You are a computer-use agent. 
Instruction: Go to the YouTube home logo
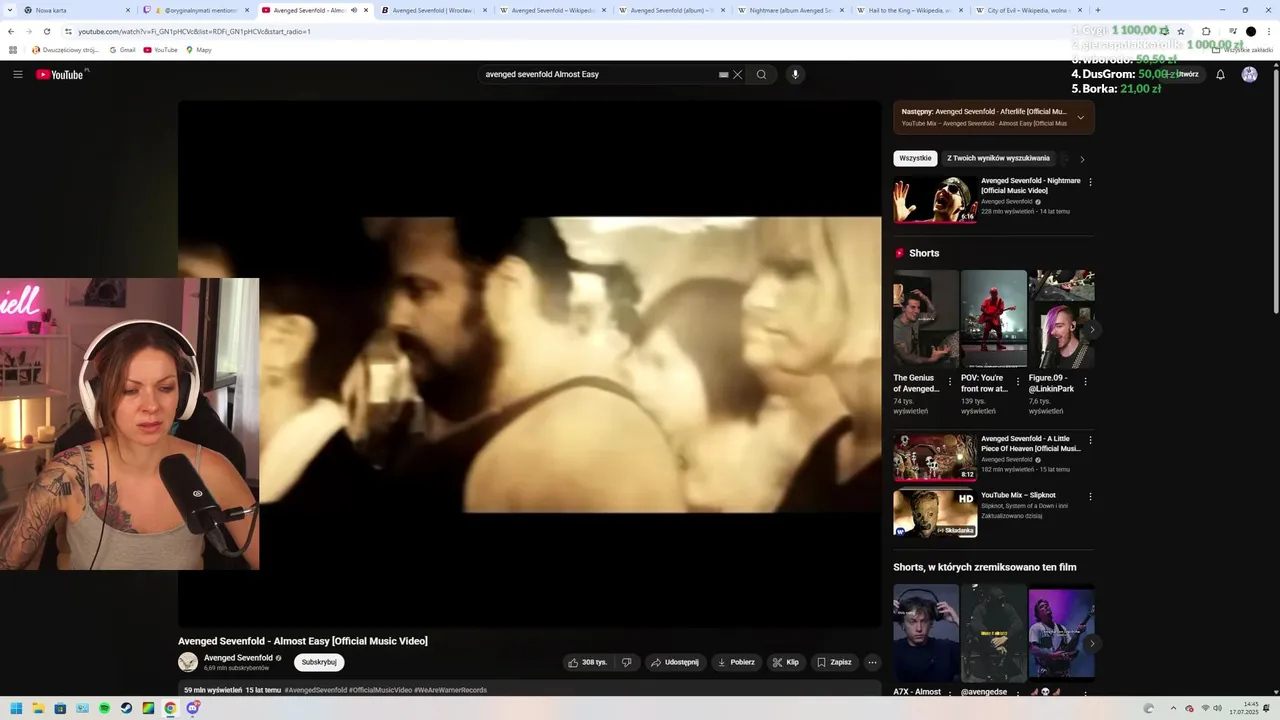click(60, 74)
